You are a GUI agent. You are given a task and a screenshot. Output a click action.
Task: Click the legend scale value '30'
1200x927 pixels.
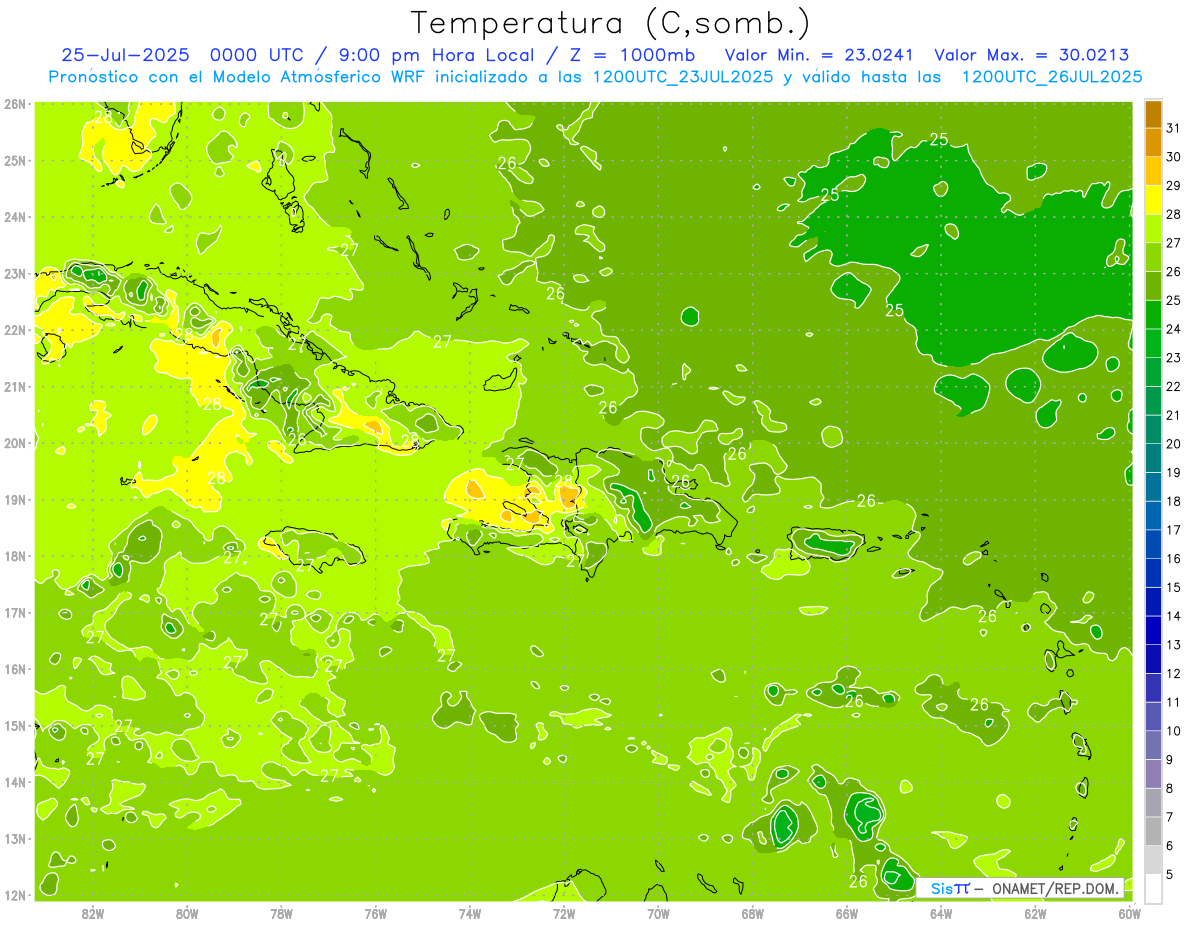click(x=1173, y=157)
